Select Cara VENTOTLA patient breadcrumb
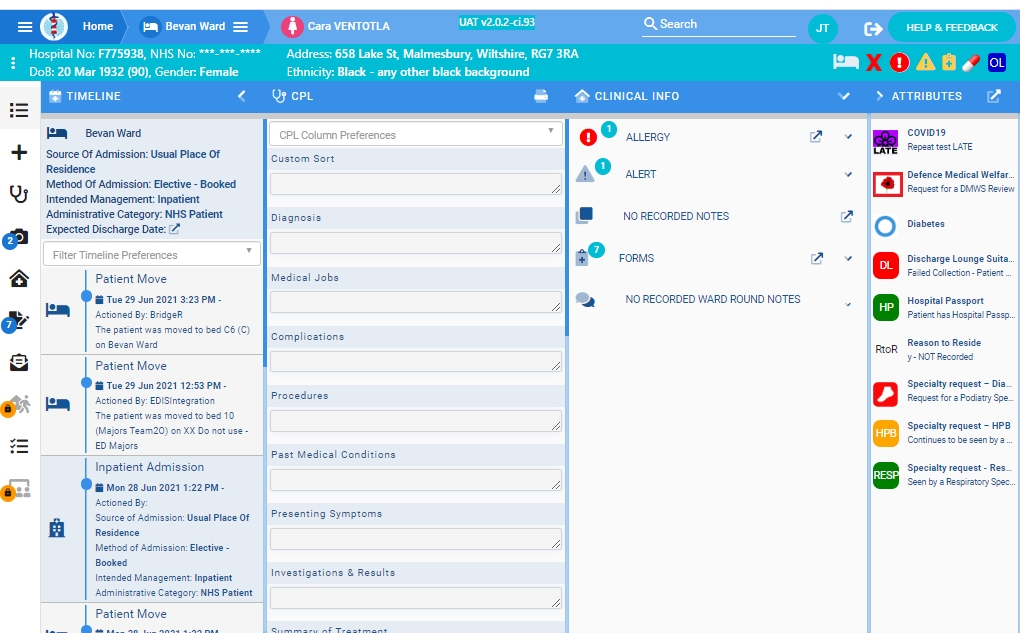This screenshot has width=1020, height=633. (349, 27)
